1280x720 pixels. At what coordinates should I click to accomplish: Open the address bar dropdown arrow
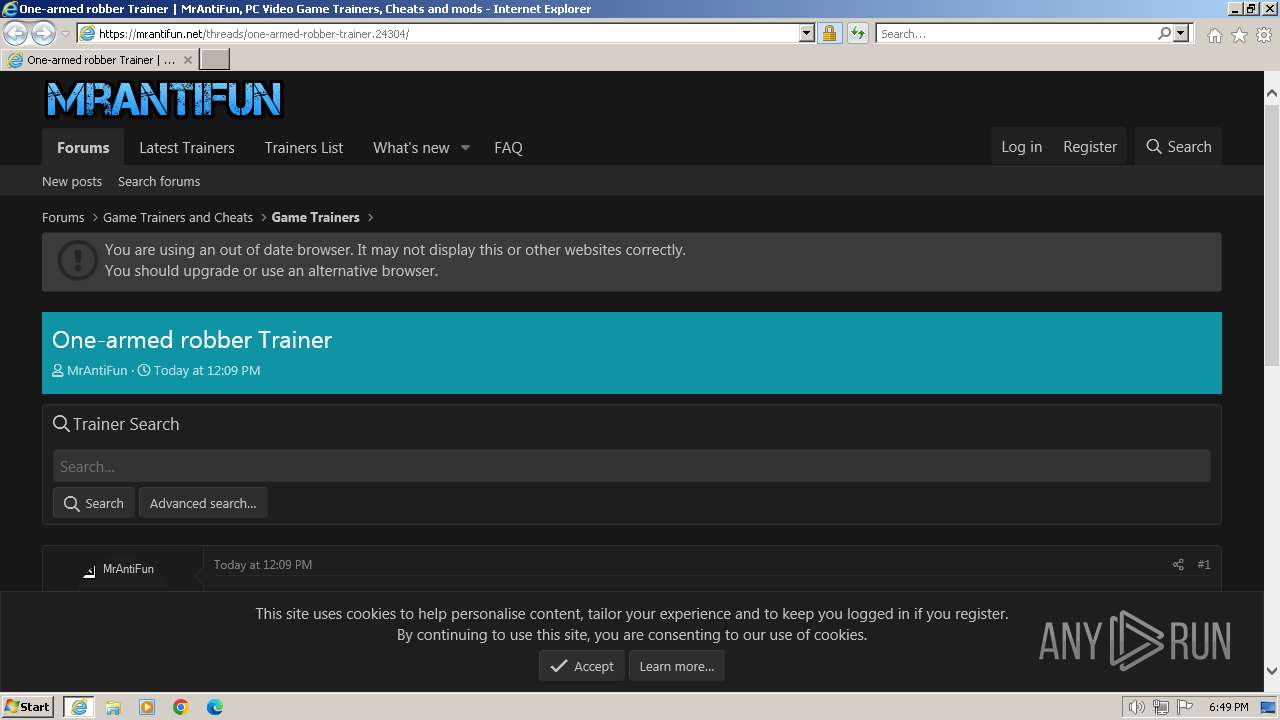tap(807, 33)
